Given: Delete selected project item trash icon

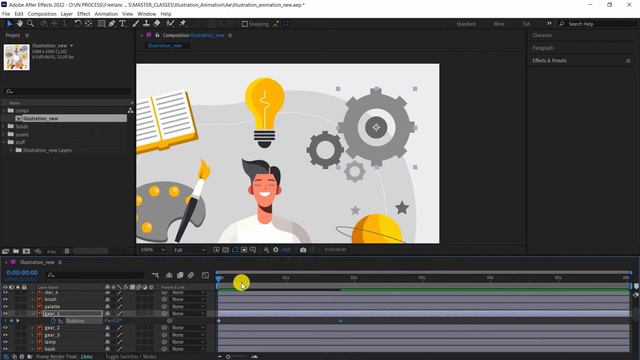Looking at the screenshot, I should click(67, 251).
